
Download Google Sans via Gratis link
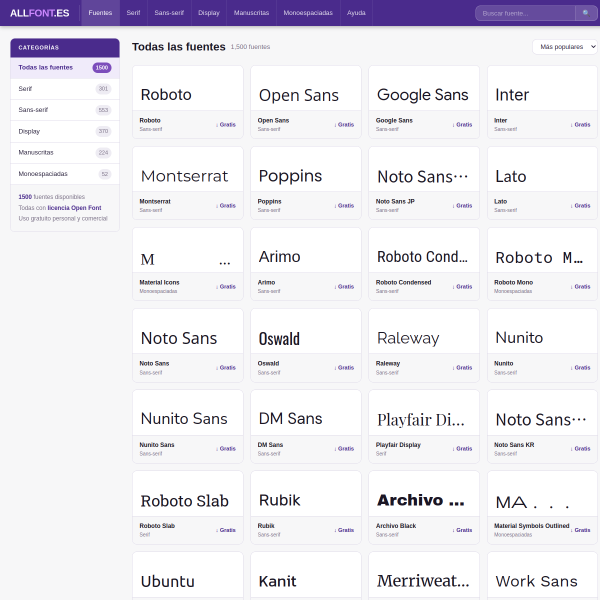pyautogui.click(x=462, y=125)
